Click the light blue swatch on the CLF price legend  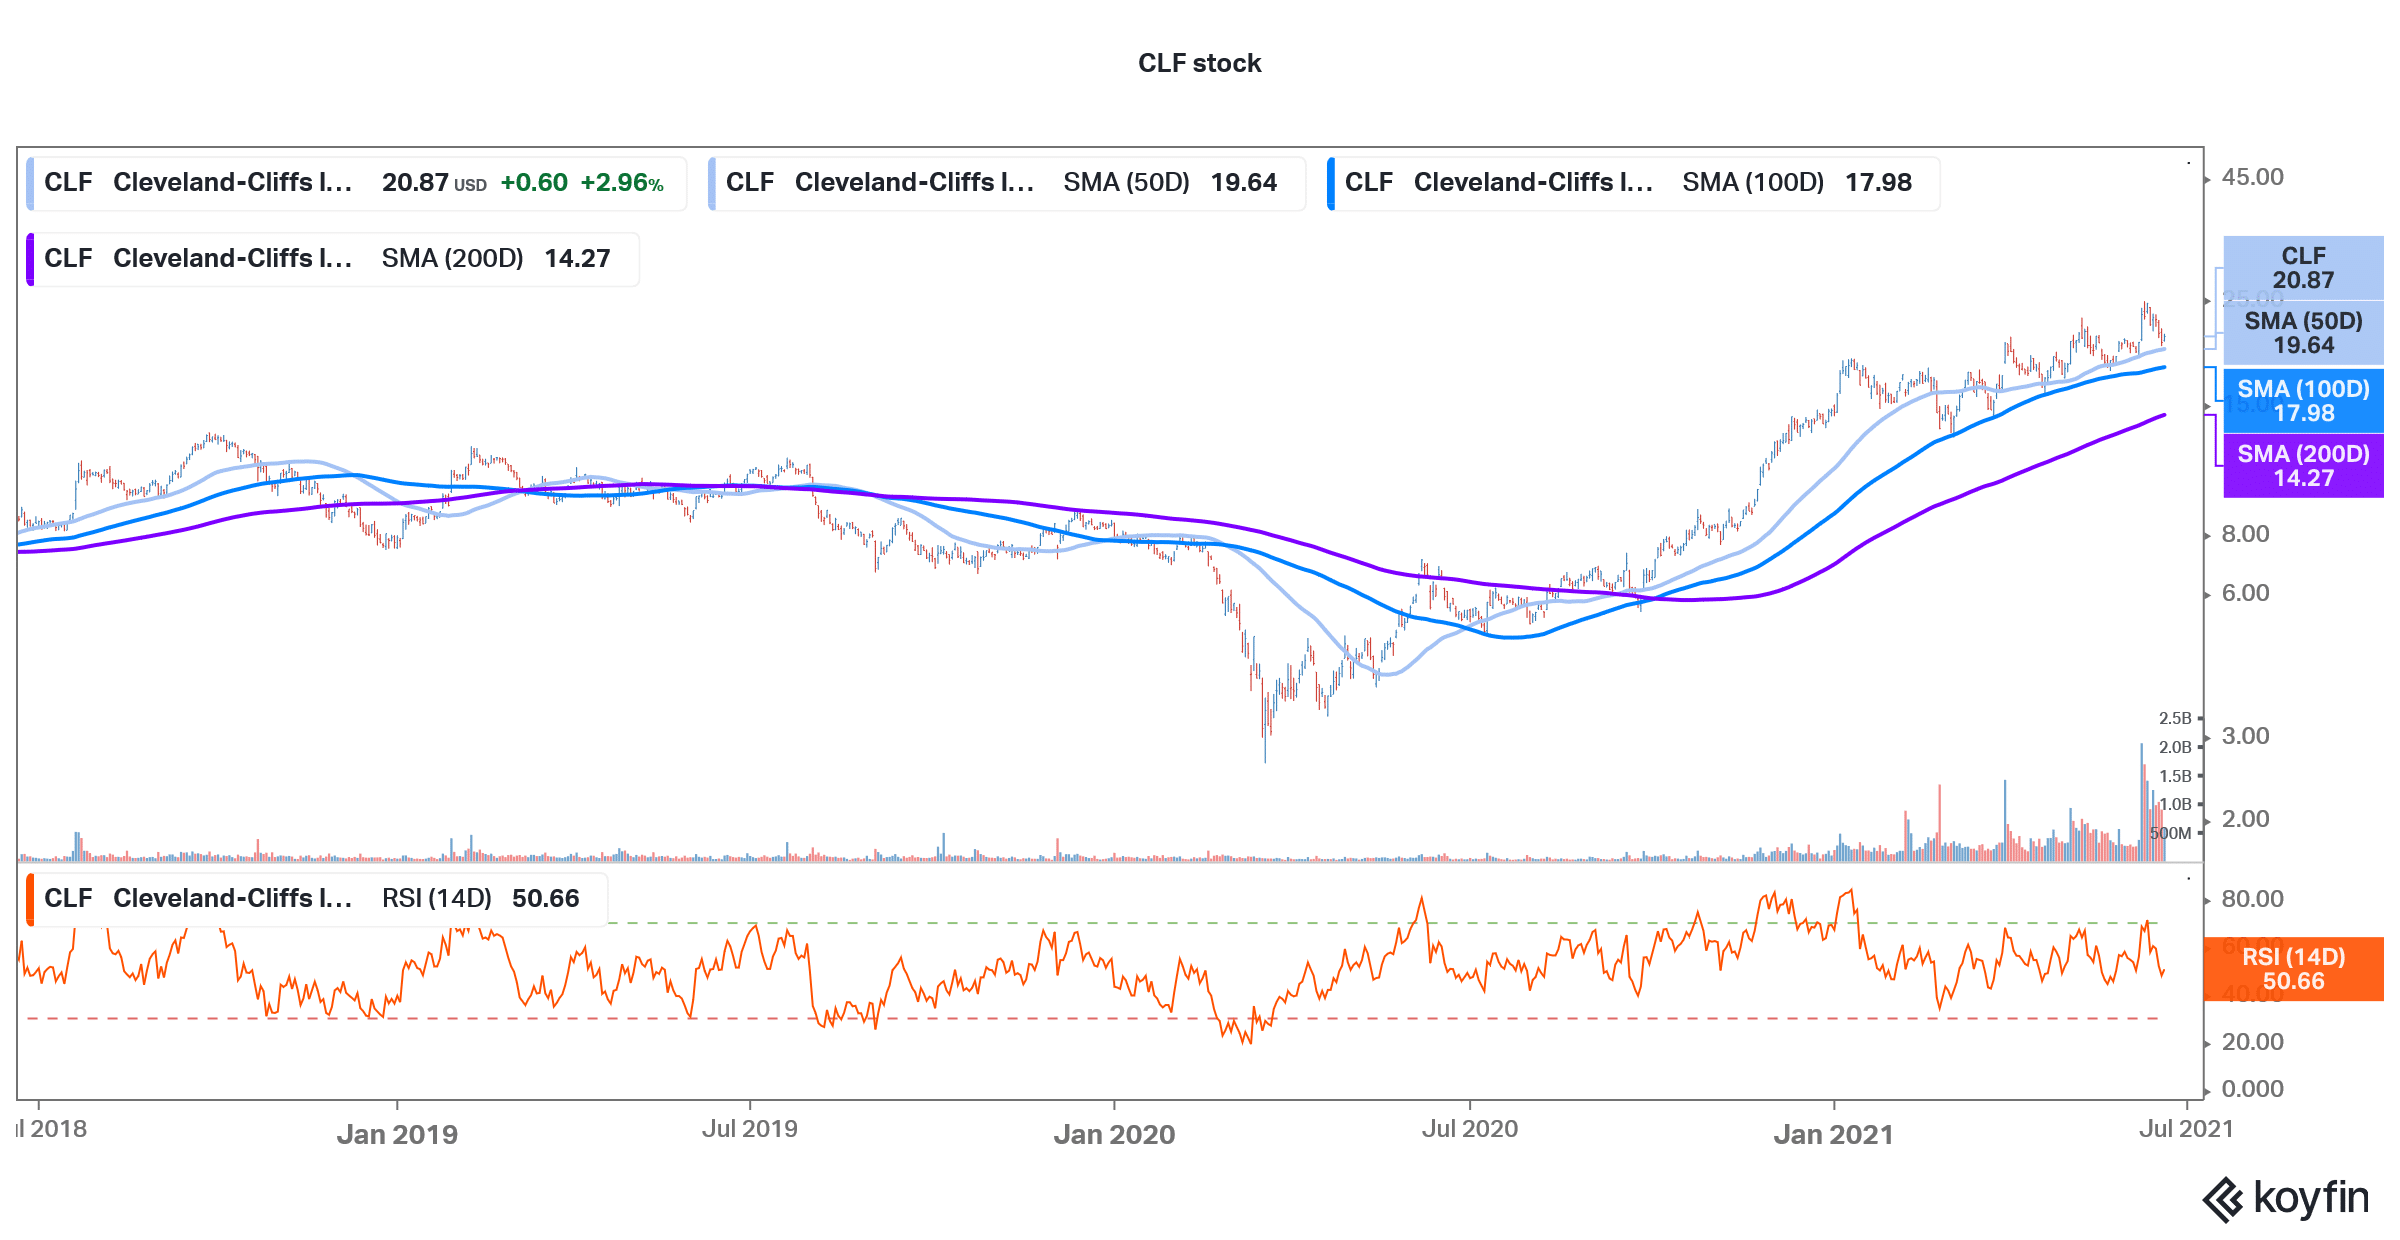[30, 183]
